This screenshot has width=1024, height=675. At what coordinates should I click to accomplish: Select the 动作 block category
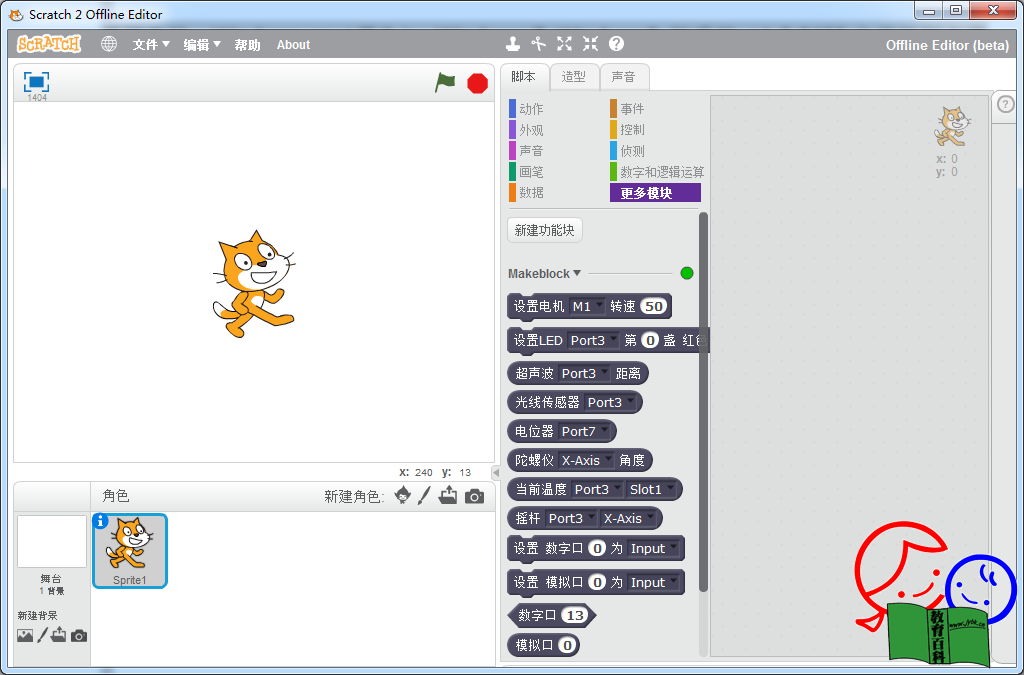526,109
